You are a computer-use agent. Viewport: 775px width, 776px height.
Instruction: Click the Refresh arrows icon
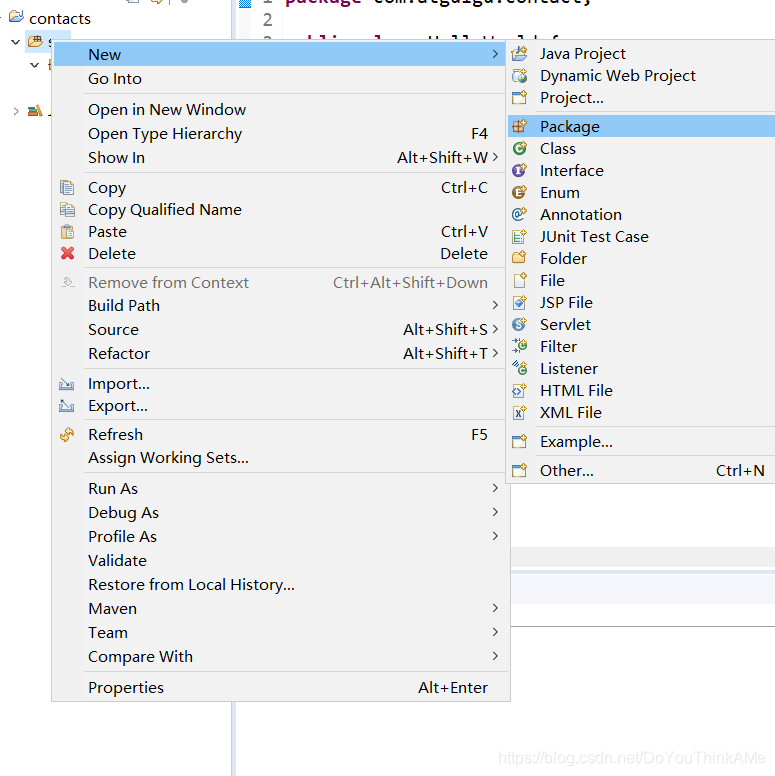(x=67, y=435)
